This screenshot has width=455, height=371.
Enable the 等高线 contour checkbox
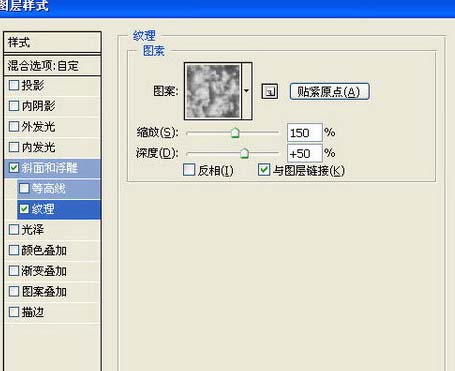pyautogui.click(x=24, y=188)
